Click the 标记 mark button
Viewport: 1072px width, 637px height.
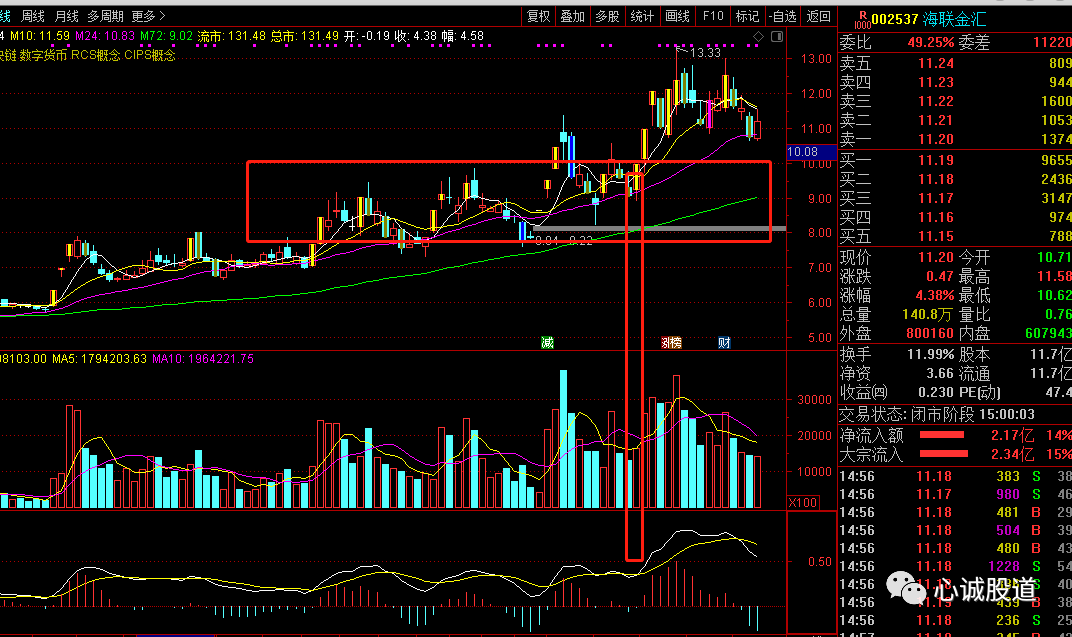coord(747,16)
